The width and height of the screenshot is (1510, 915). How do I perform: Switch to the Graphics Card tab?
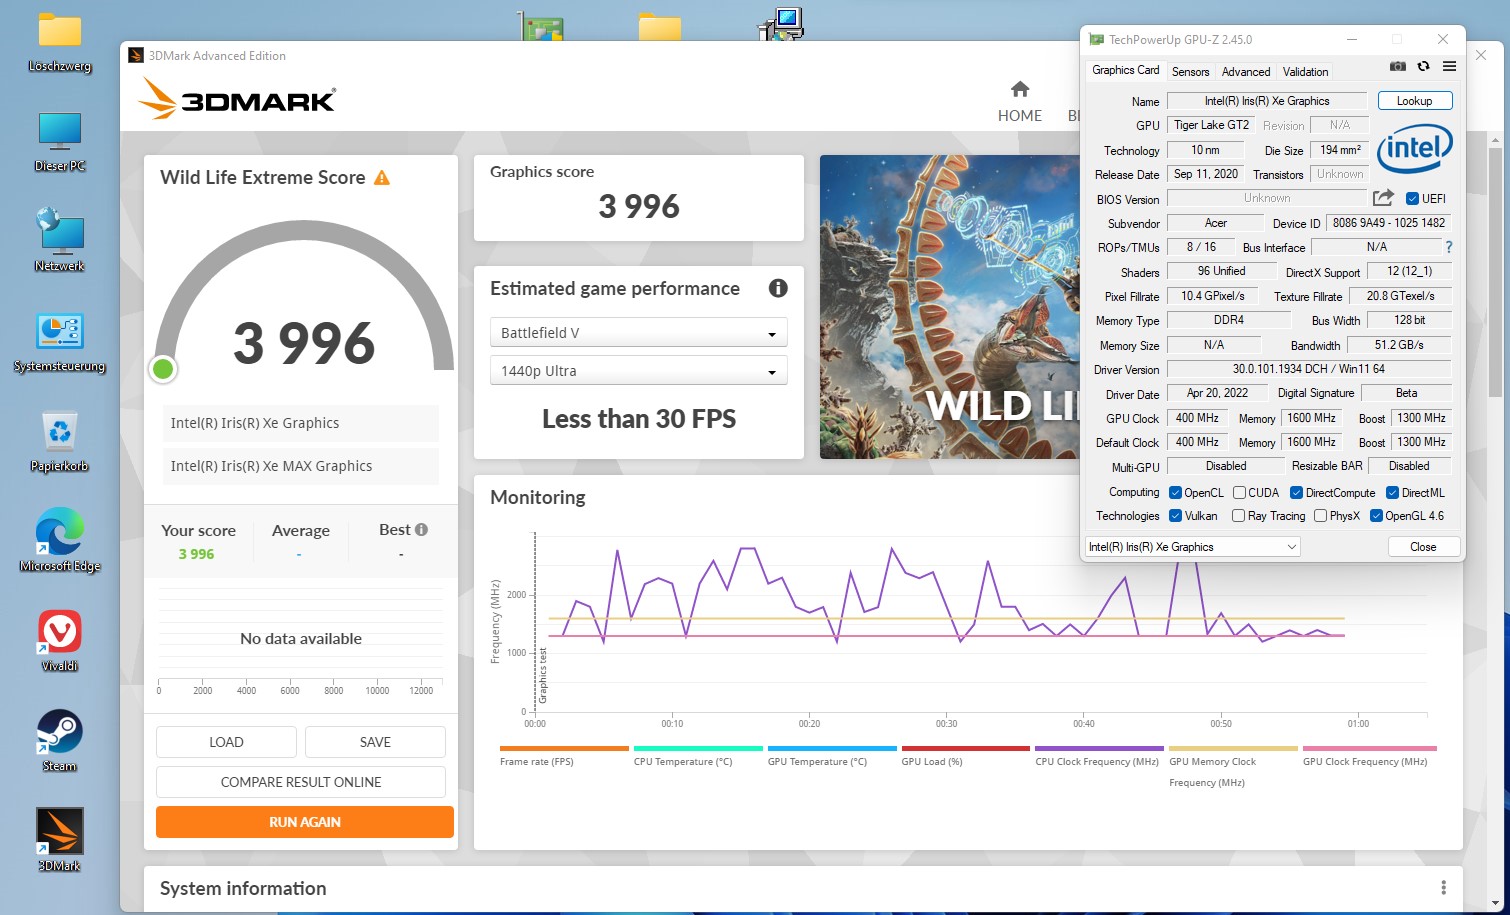[x=1126, y=70]
